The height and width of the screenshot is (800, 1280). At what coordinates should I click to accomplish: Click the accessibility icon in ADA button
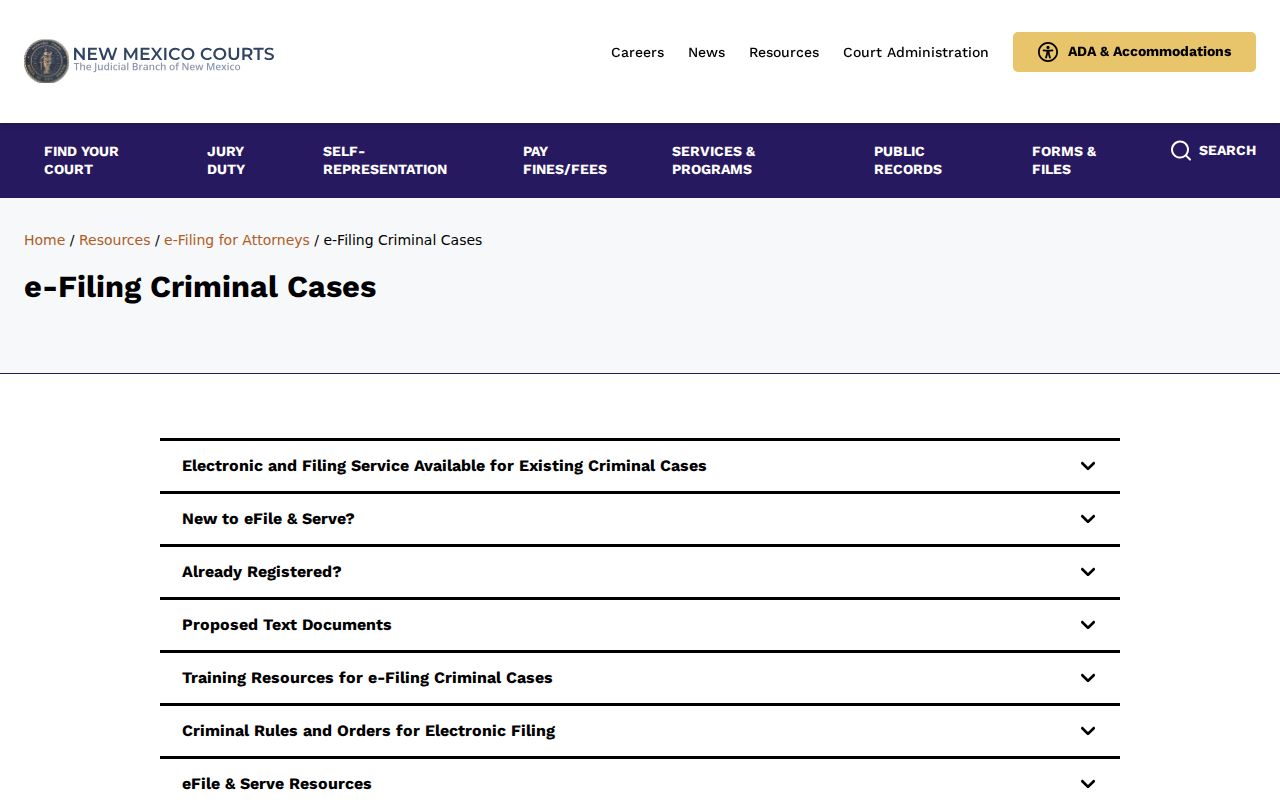point(1047,52)
